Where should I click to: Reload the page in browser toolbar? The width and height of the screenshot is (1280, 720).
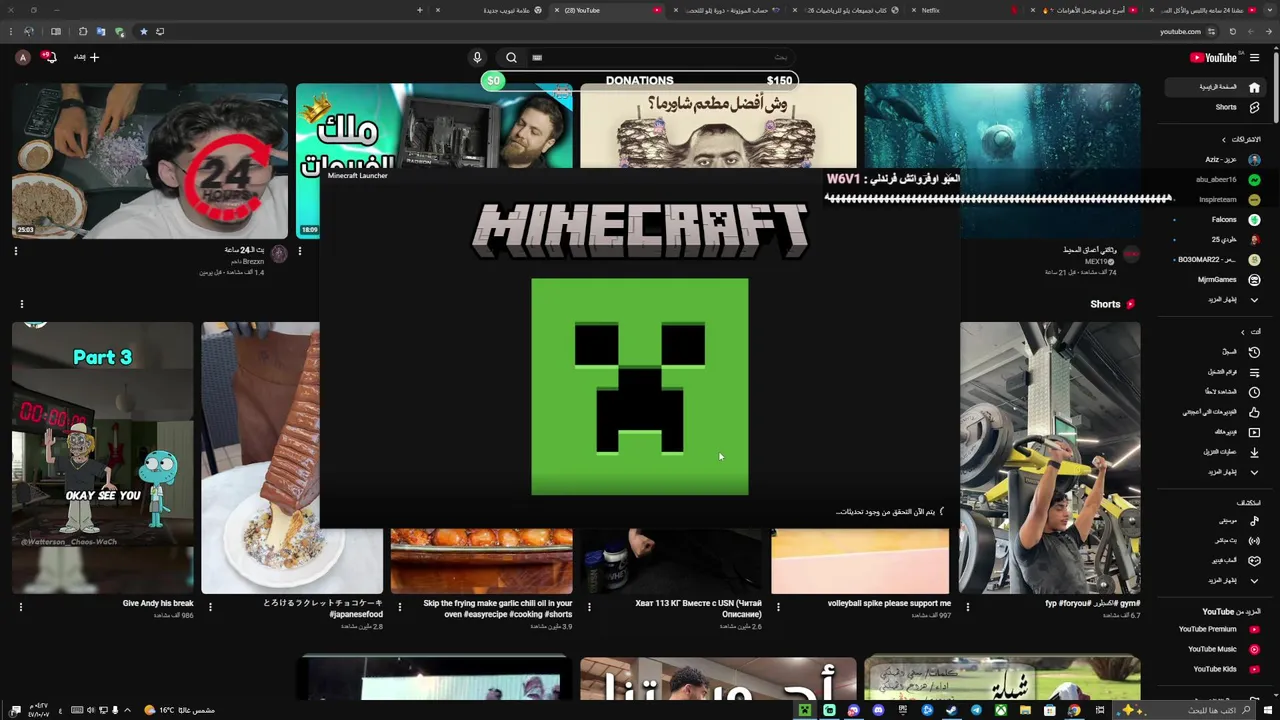pyautogui.click(x=1232, y=31)
